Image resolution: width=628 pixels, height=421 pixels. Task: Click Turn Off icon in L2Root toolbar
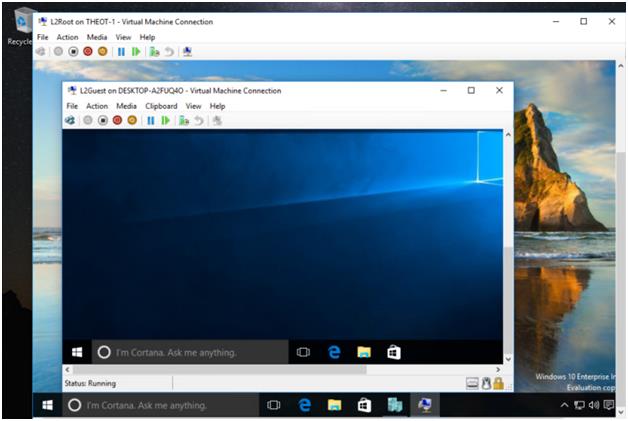[x=73, y=51]
